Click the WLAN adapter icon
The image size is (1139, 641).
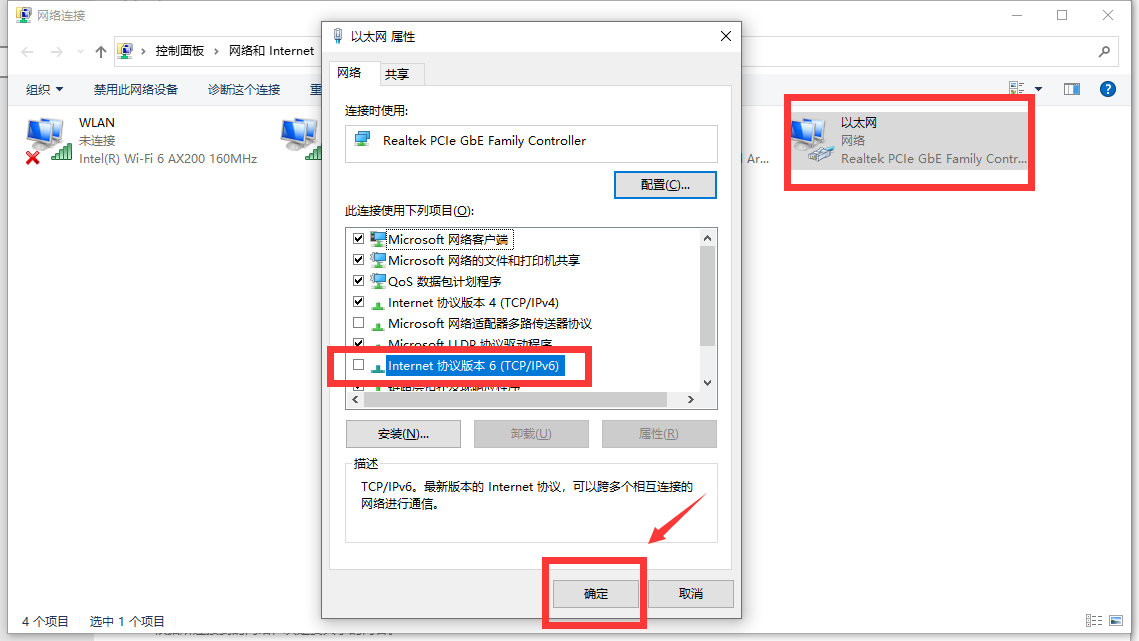[47, 140]
